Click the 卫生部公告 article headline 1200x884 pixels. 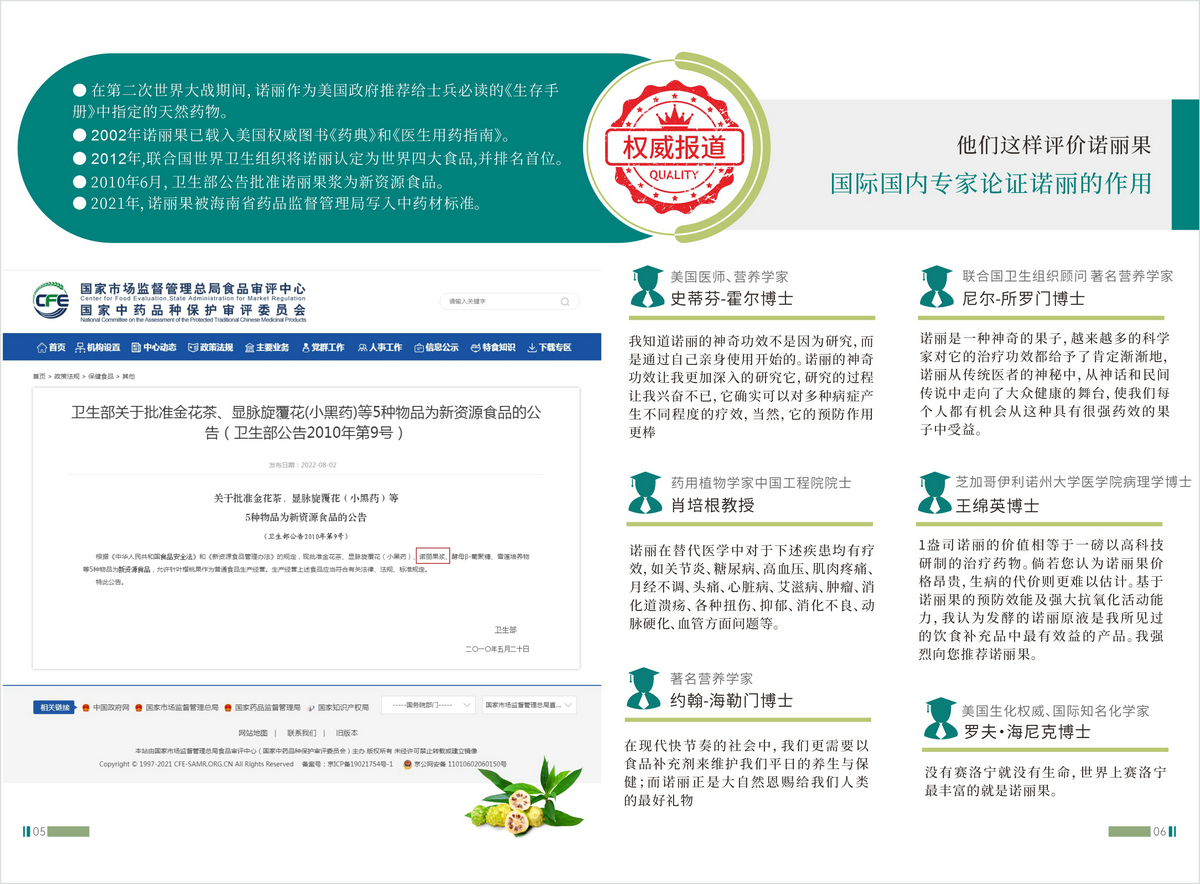click(306, 424)
